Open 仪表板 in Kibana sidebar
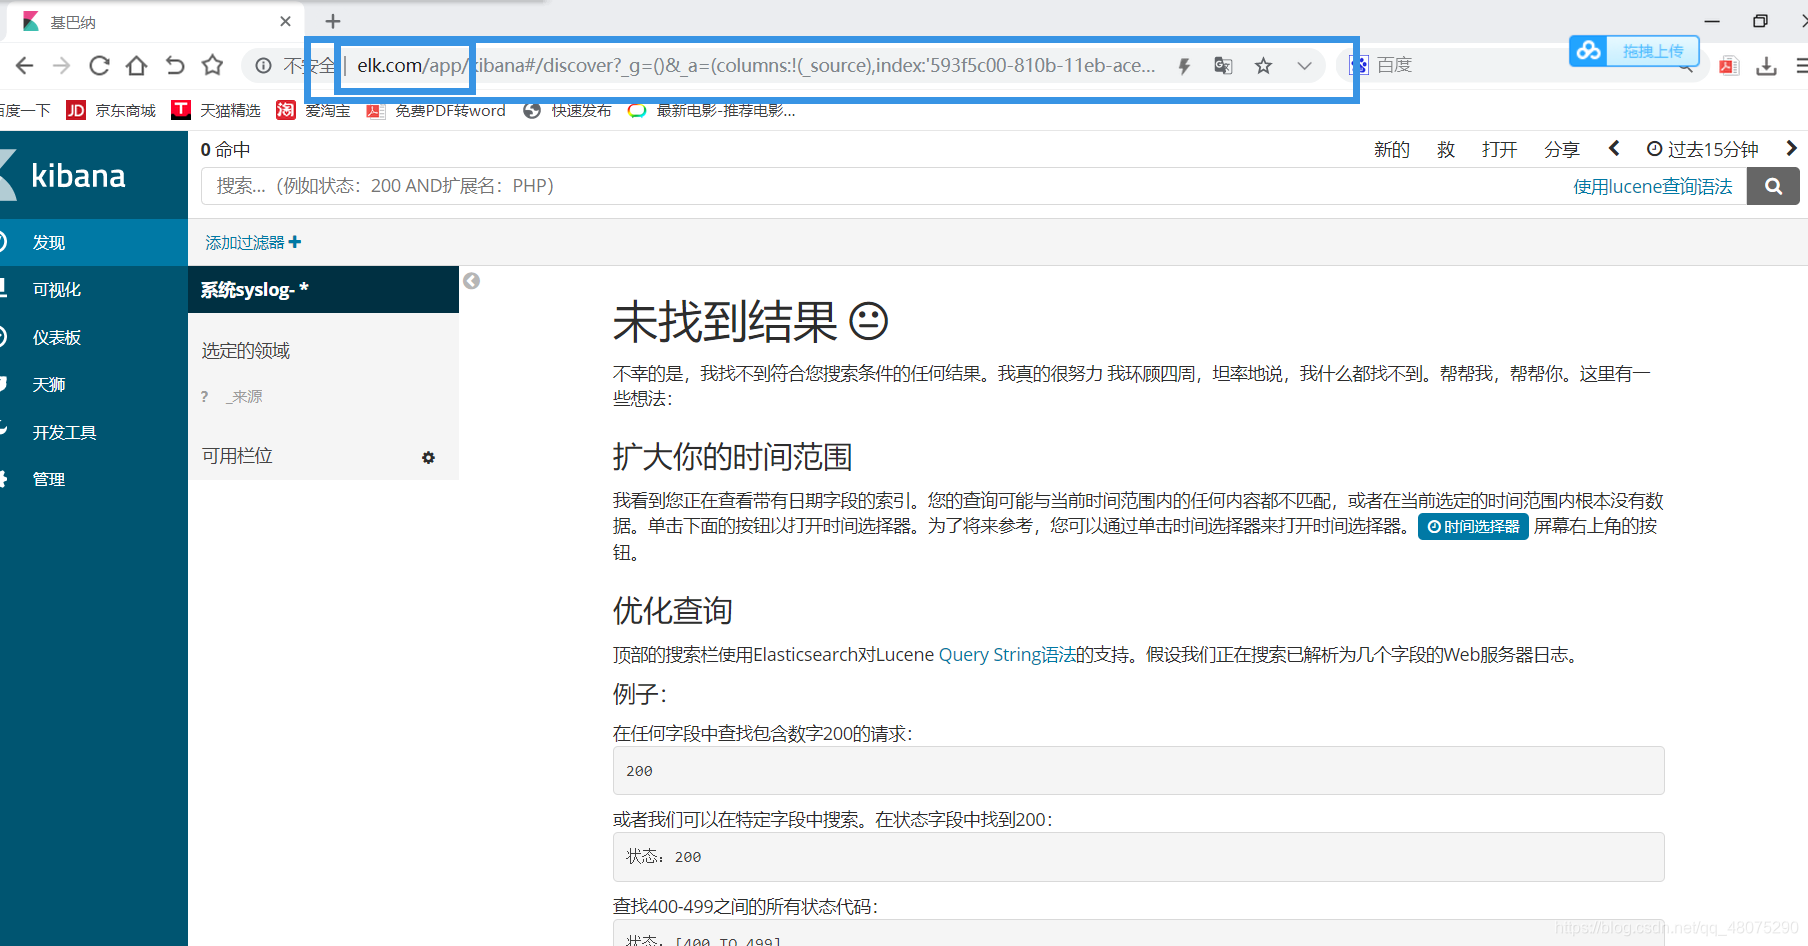The height and width of the screenshot is (946, 1808). [94, 337]
